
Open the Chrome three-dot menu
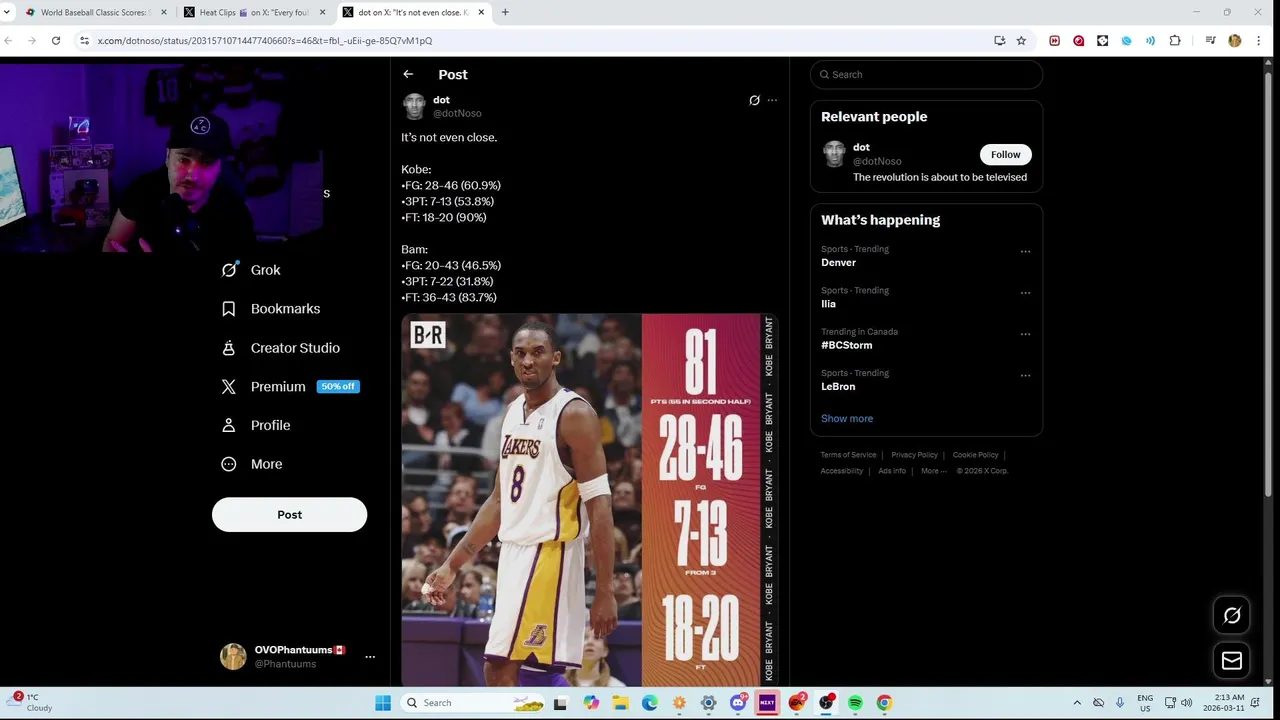click(x=1258, y=41)
